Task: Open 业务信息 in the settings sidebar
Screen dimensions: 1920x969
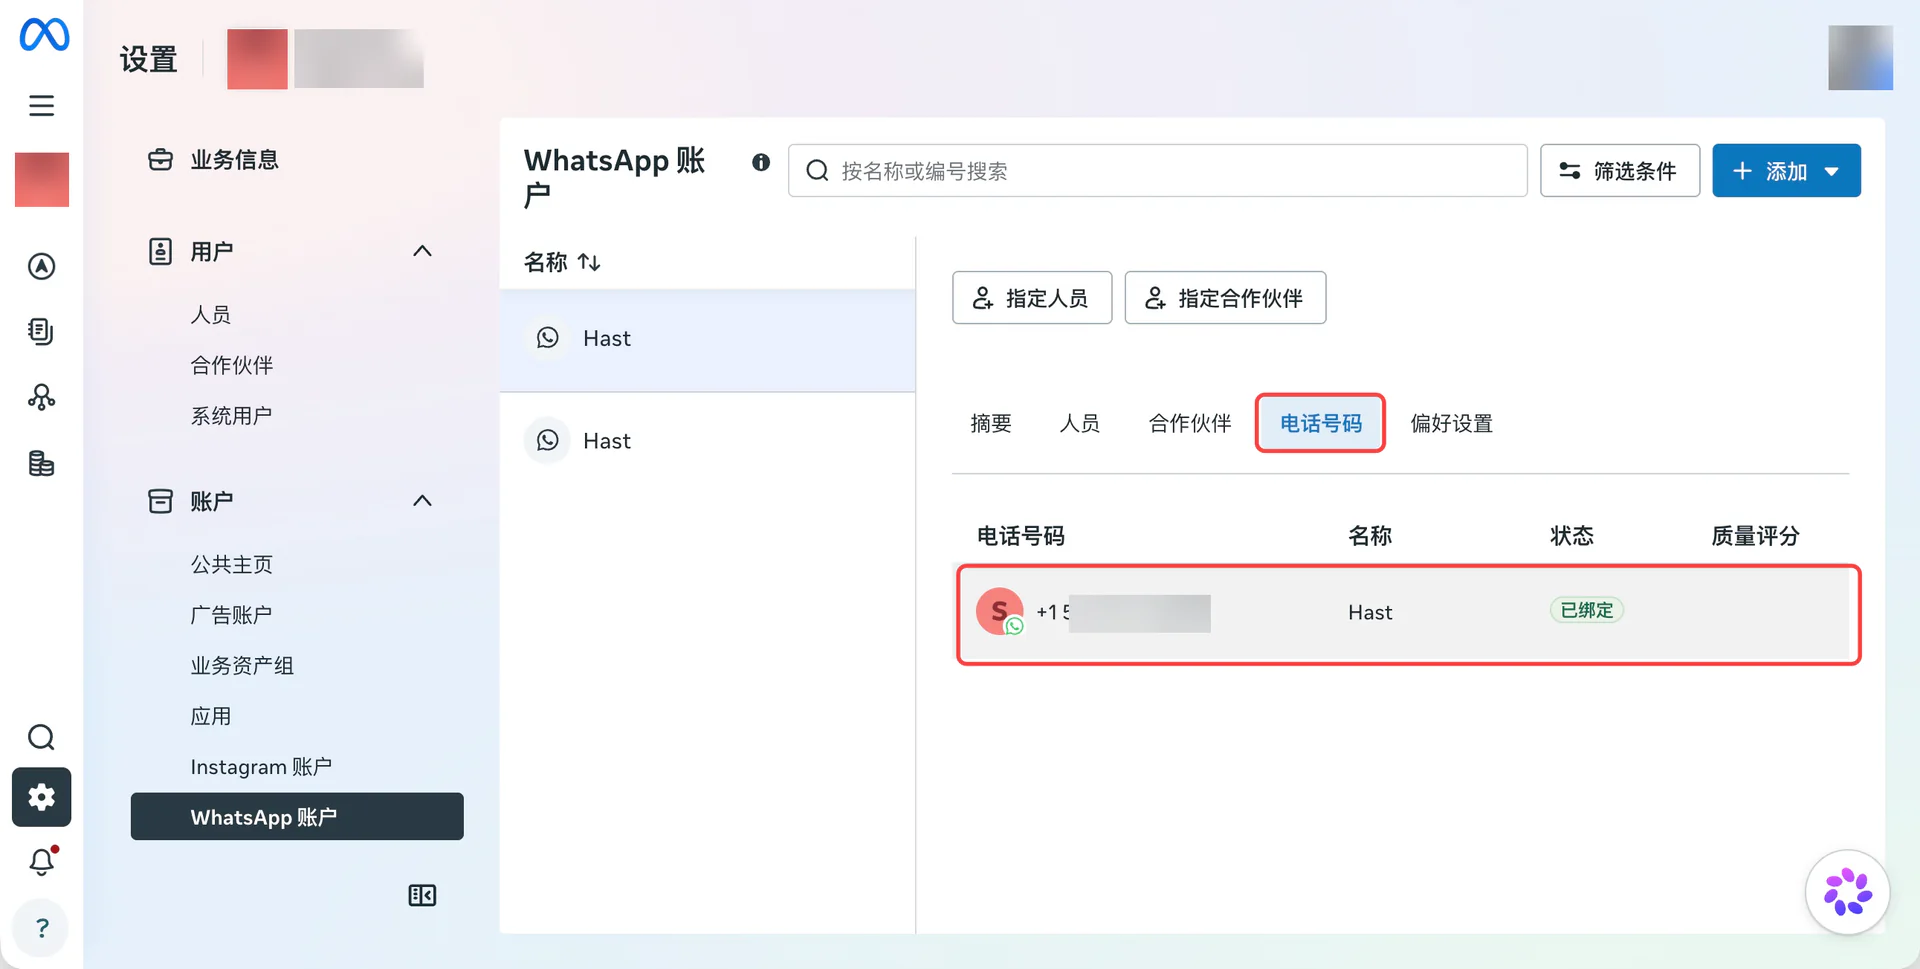Action: coord(234,160)
